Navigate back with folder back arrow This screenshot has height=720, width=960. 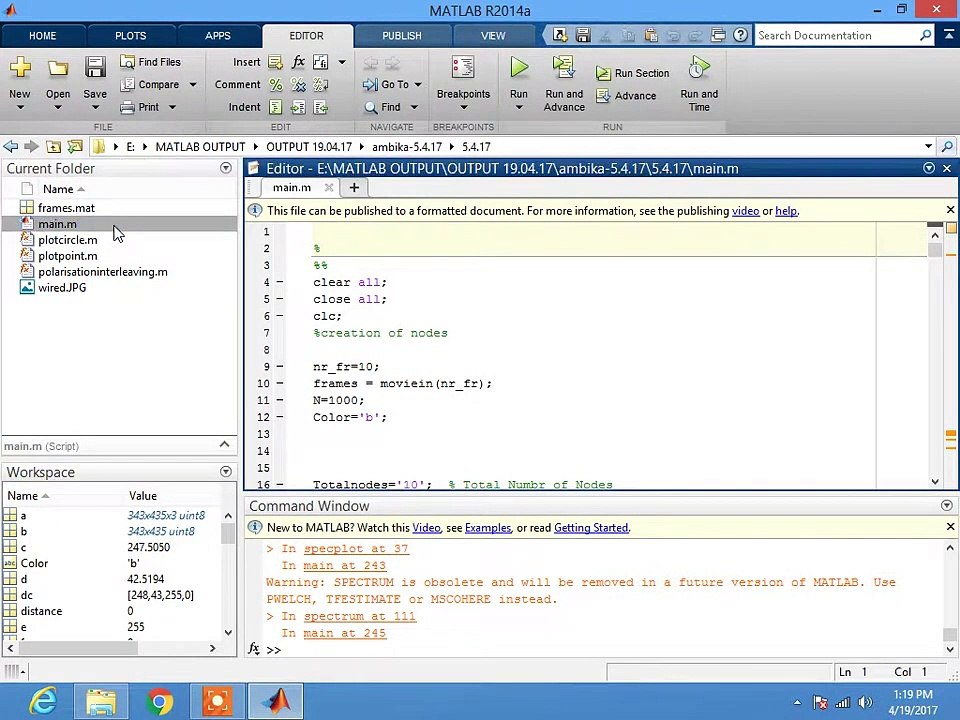coord(10,147)
